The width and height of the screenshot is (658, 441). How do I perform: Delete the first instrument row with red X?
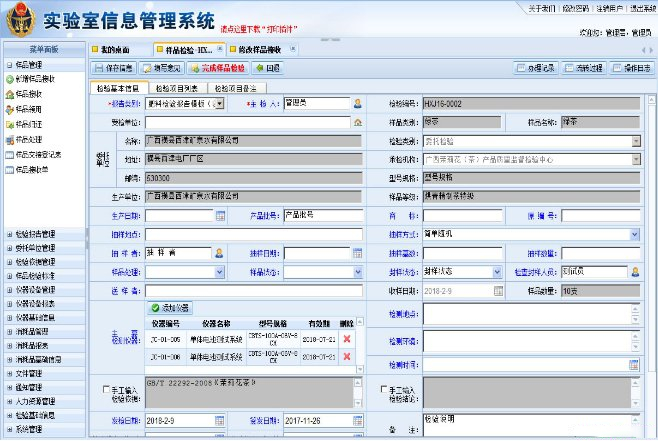[x=347, y=341]
